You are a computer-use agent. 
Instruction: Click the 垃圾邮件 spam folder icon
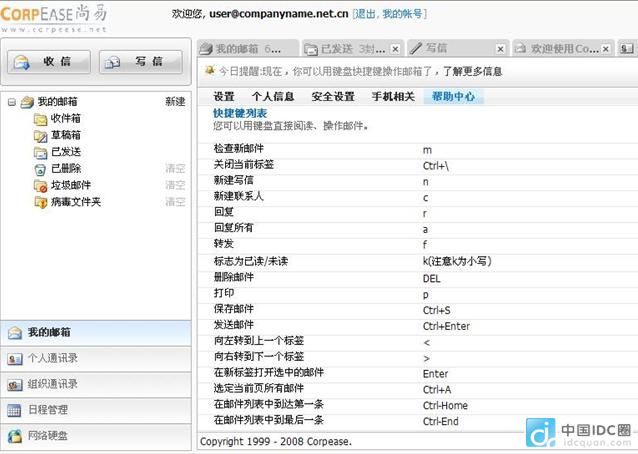coord(41,185)
